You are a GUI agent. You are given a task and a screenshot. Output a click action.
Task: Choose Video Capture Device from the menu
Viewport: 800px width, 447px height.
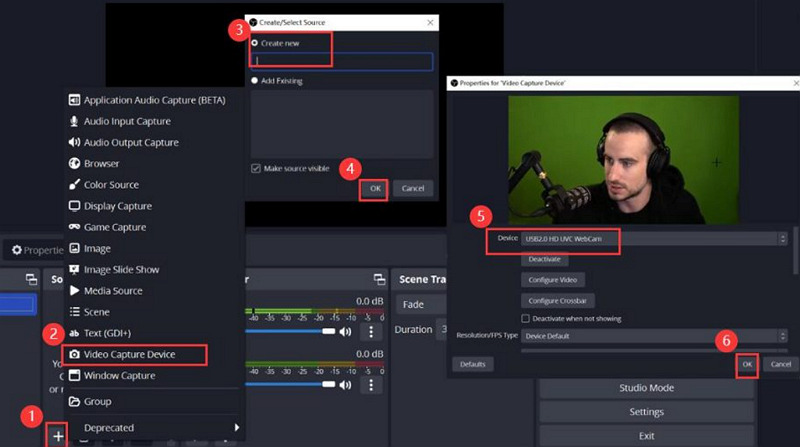133,354
